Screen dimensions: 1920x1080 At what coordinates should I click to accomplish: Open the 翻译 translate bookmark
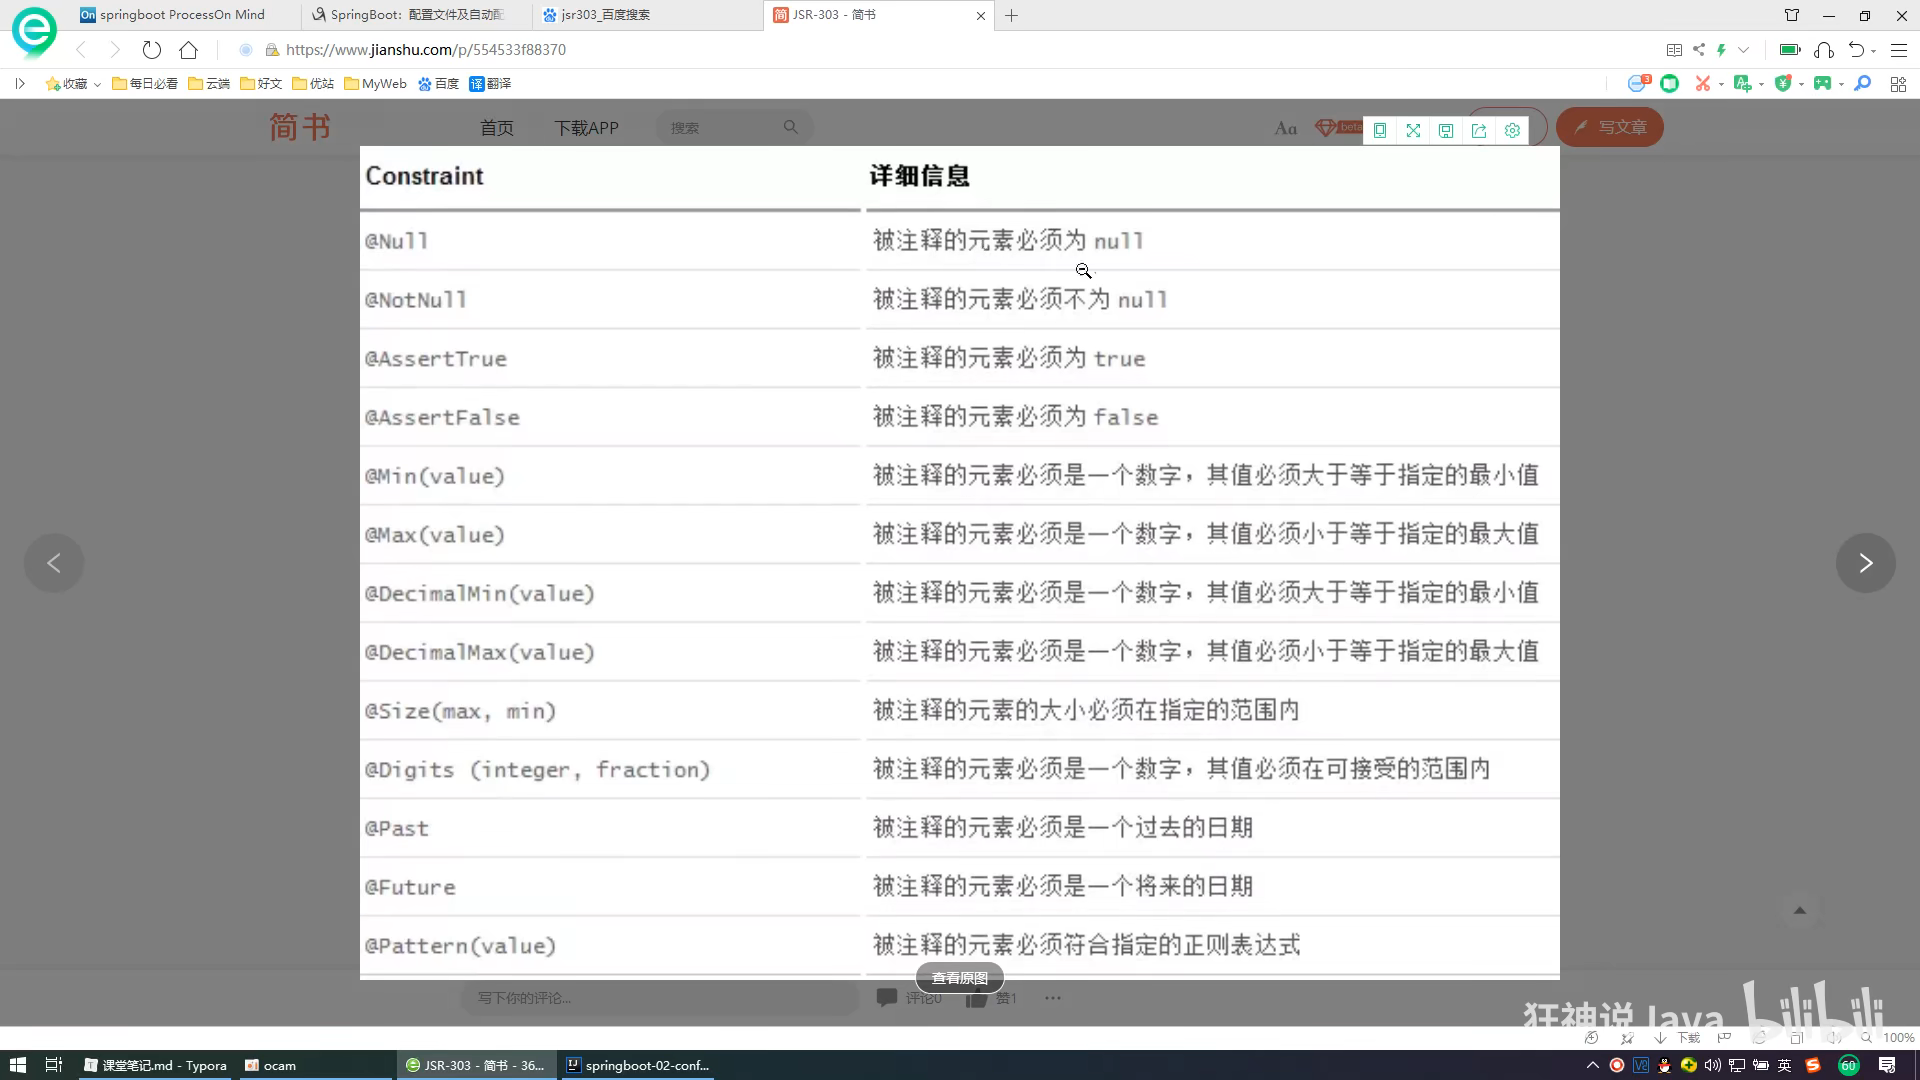tap(490, 84)
